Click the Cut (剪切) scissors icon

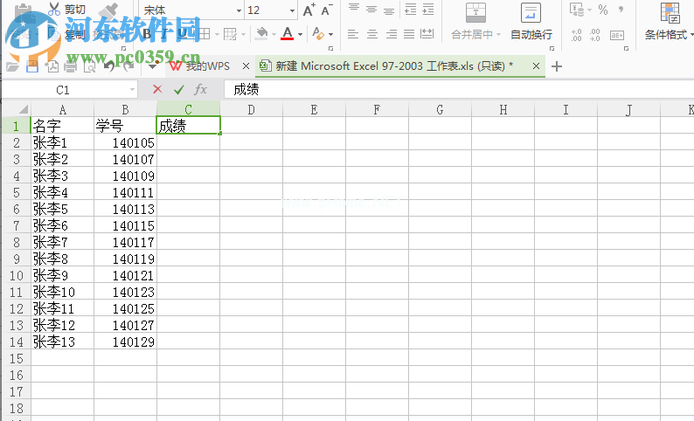pos(52,10)
